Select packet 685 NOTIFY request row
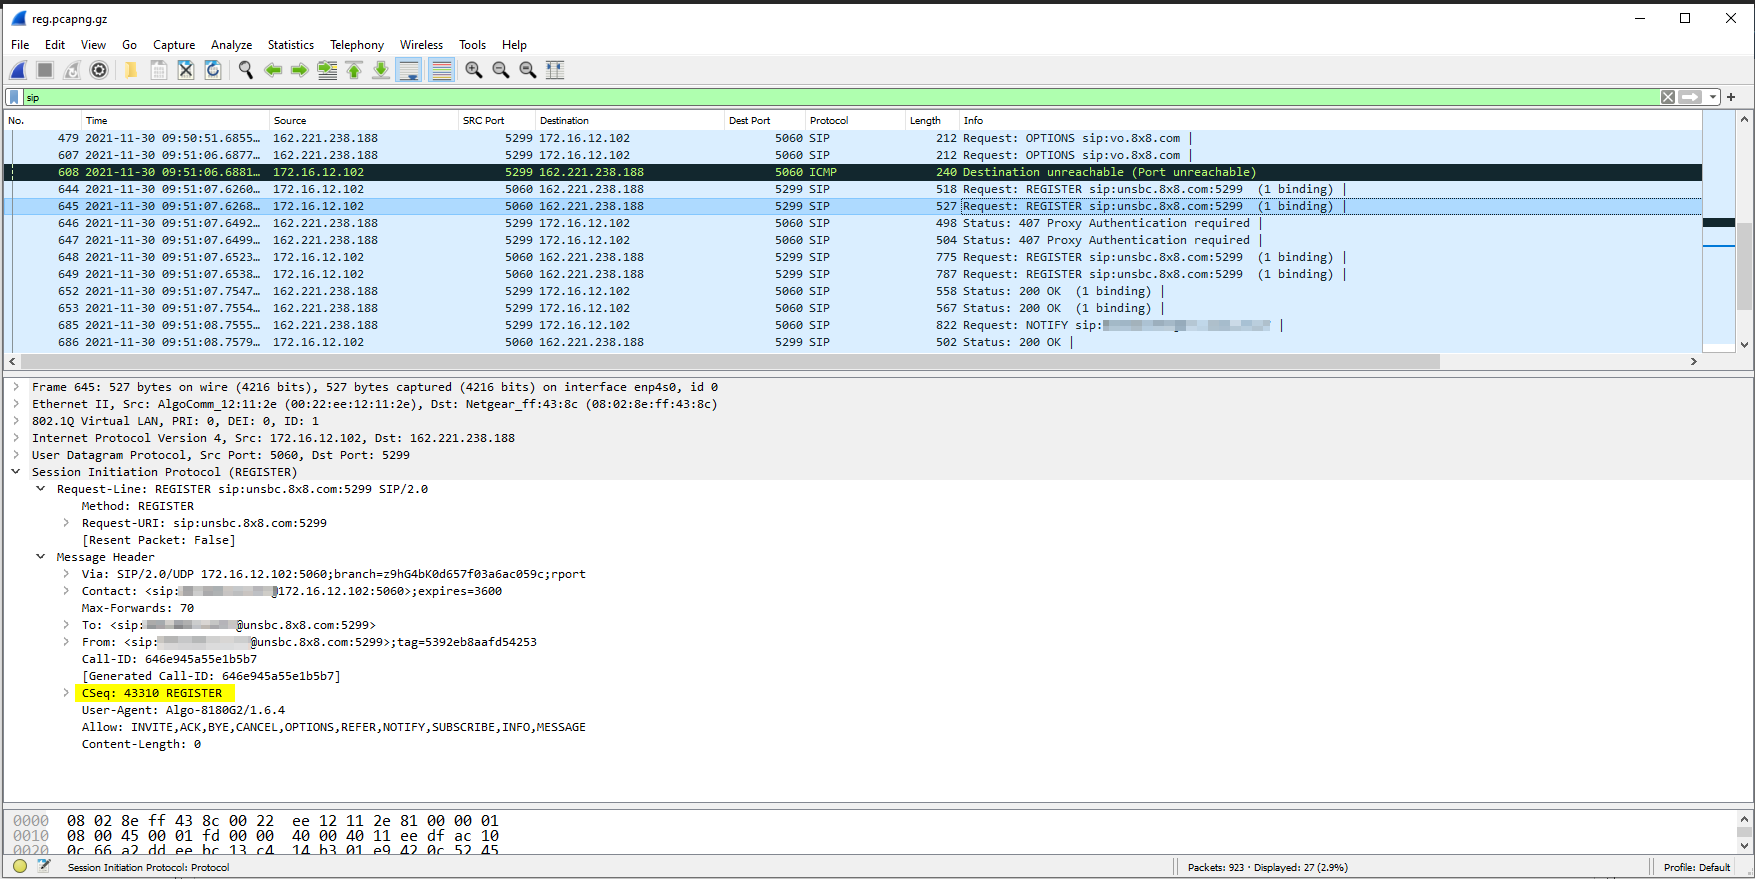 852,325
